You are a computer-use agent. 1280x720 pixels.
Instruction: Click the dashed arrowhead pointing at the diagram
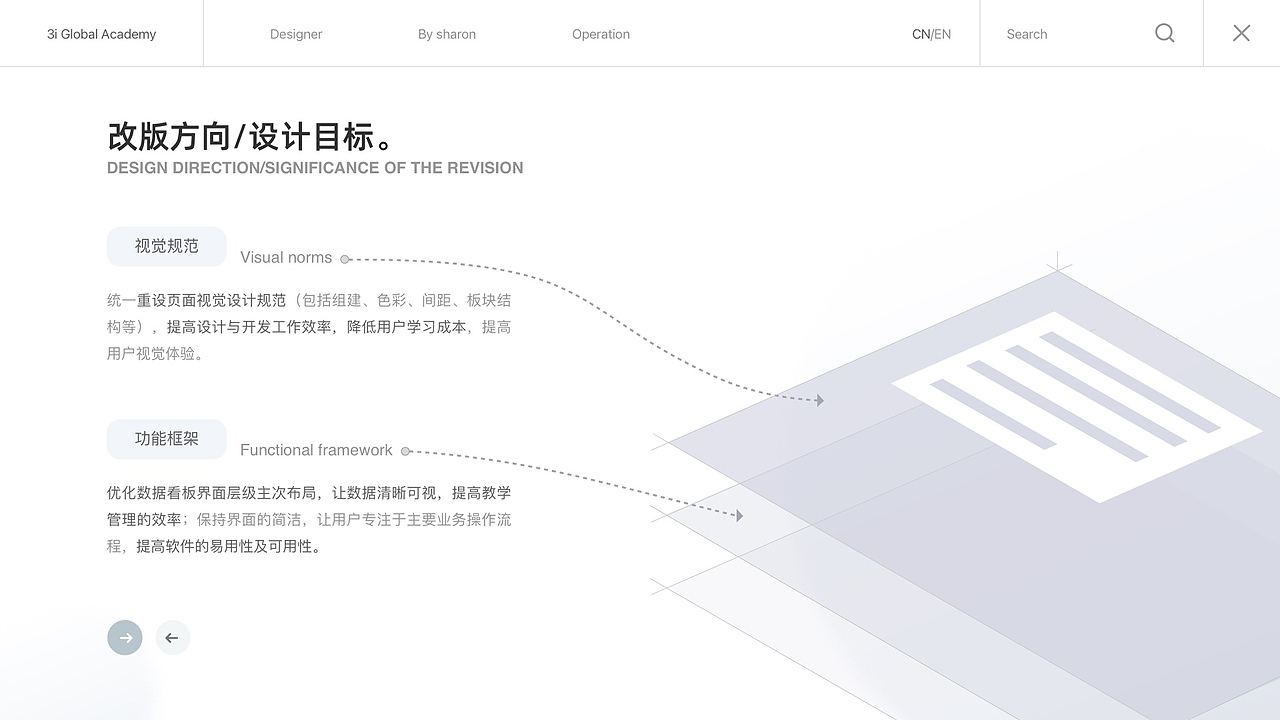pyautogui.click(x=820, y=400)
